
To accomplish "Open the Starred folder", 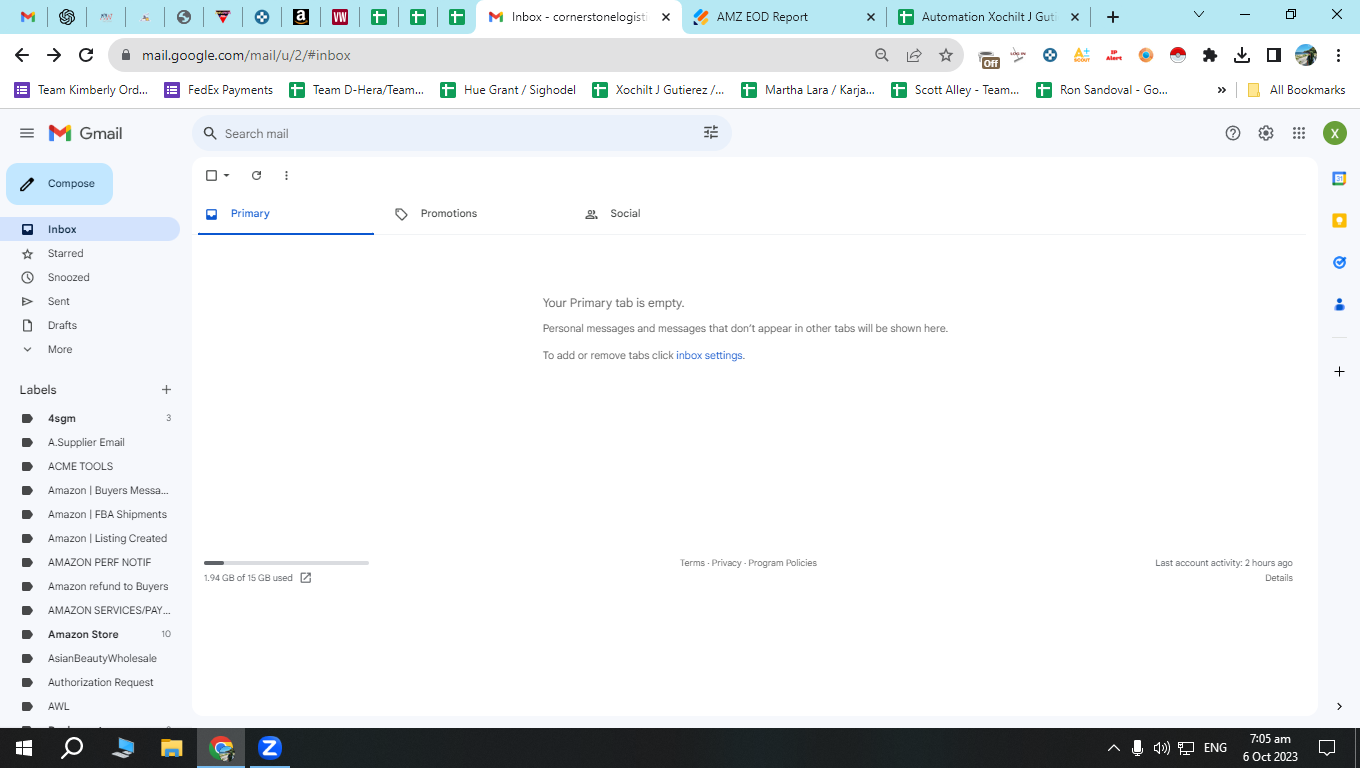I will [x=90, y=253].
